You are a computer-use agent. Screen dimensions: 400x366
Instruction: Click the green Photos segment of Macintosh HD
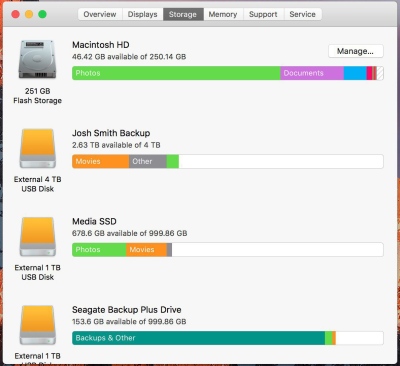(176, 73)
